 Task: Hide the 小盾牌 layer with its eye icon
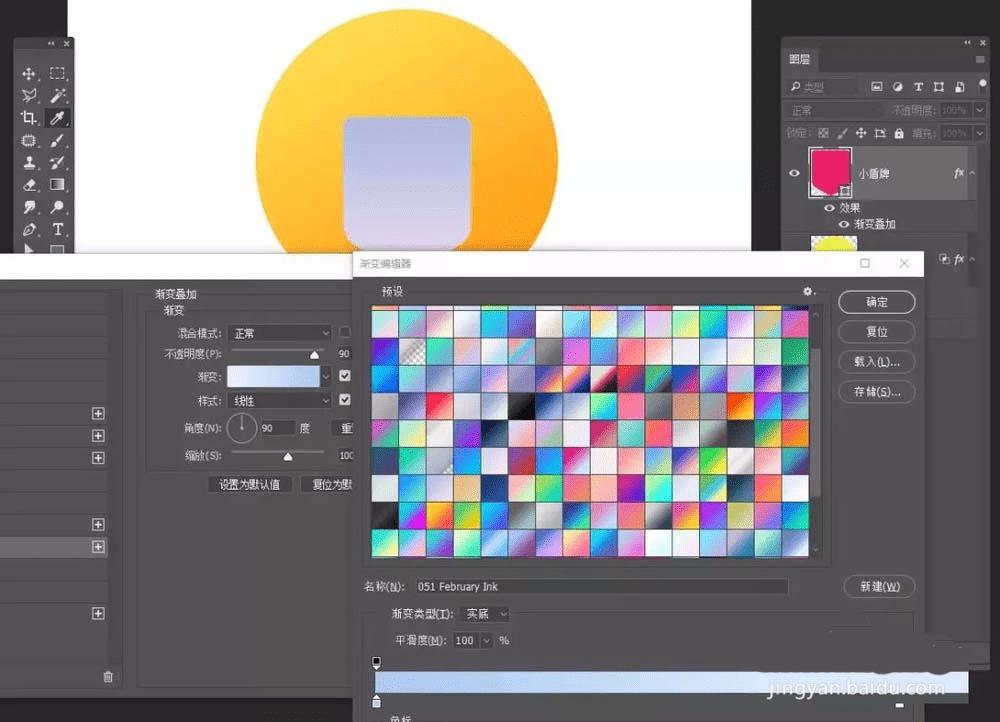coord(794,173)
